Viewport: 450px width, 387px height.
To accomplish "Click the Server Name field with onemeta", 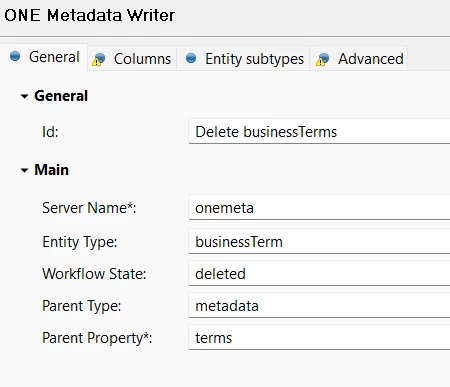I will point(319,208).
